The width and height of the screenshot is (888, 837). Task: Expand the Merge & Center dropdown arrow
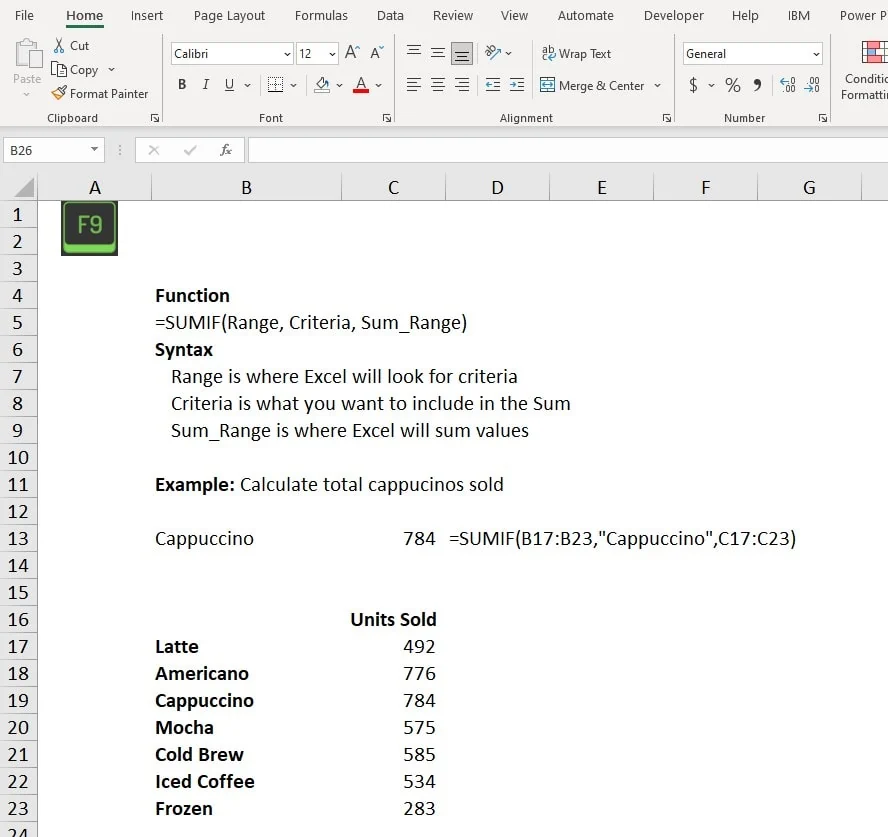coord(657,86)
